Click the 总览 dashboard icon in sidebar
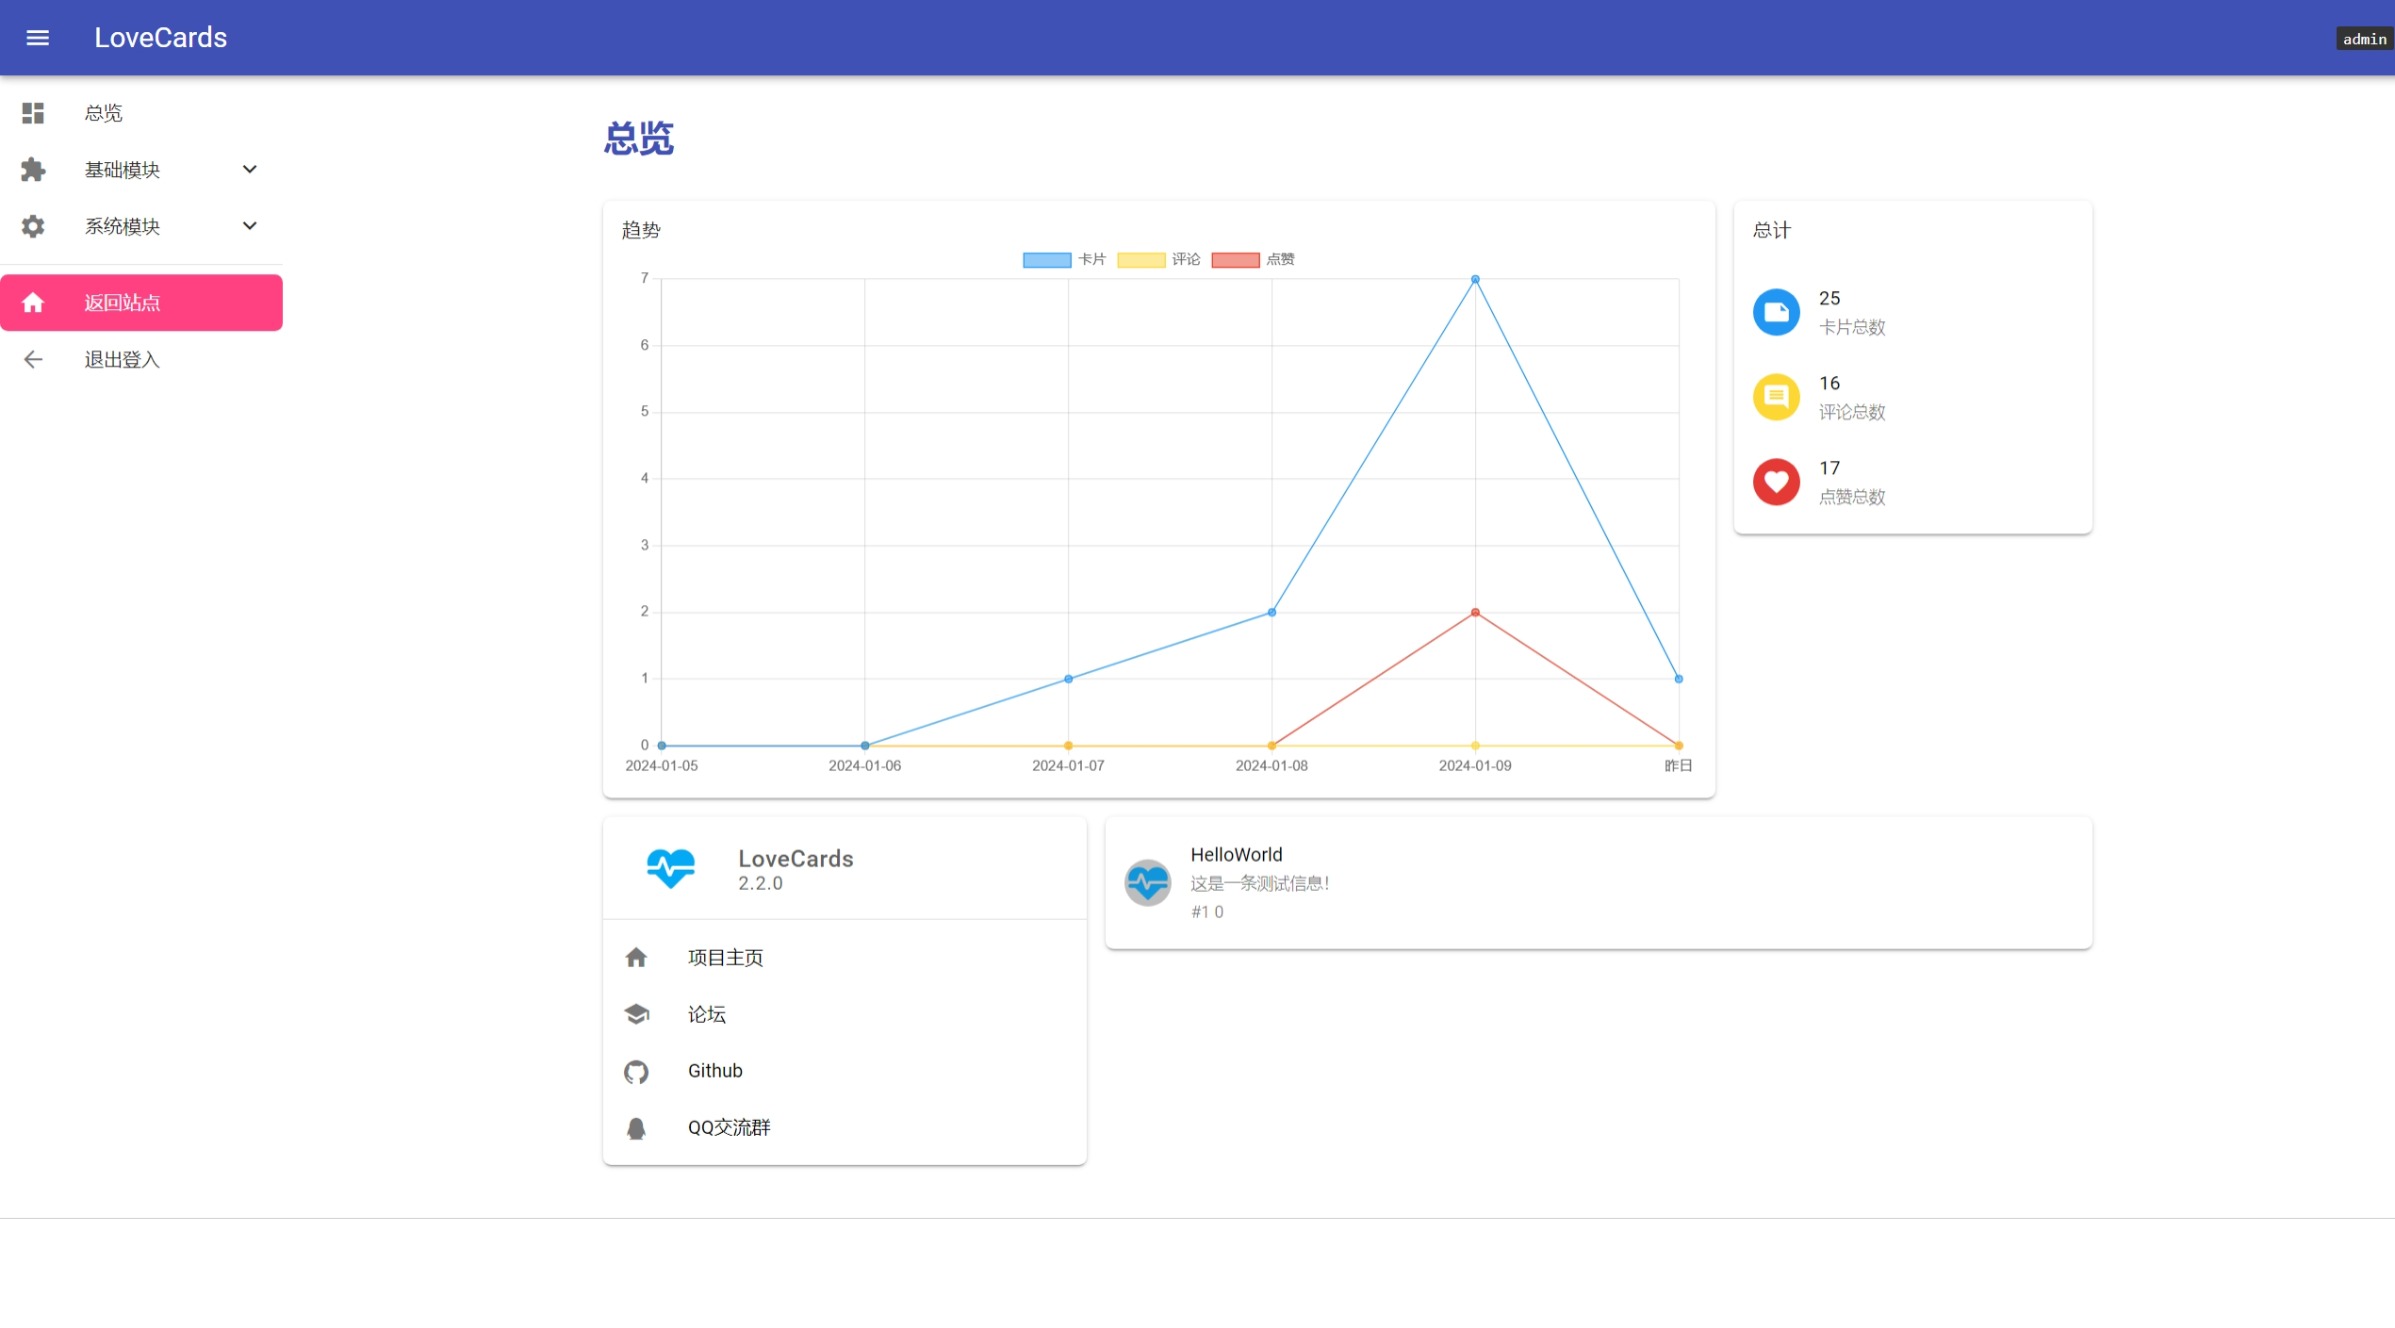 coord(33,113)
